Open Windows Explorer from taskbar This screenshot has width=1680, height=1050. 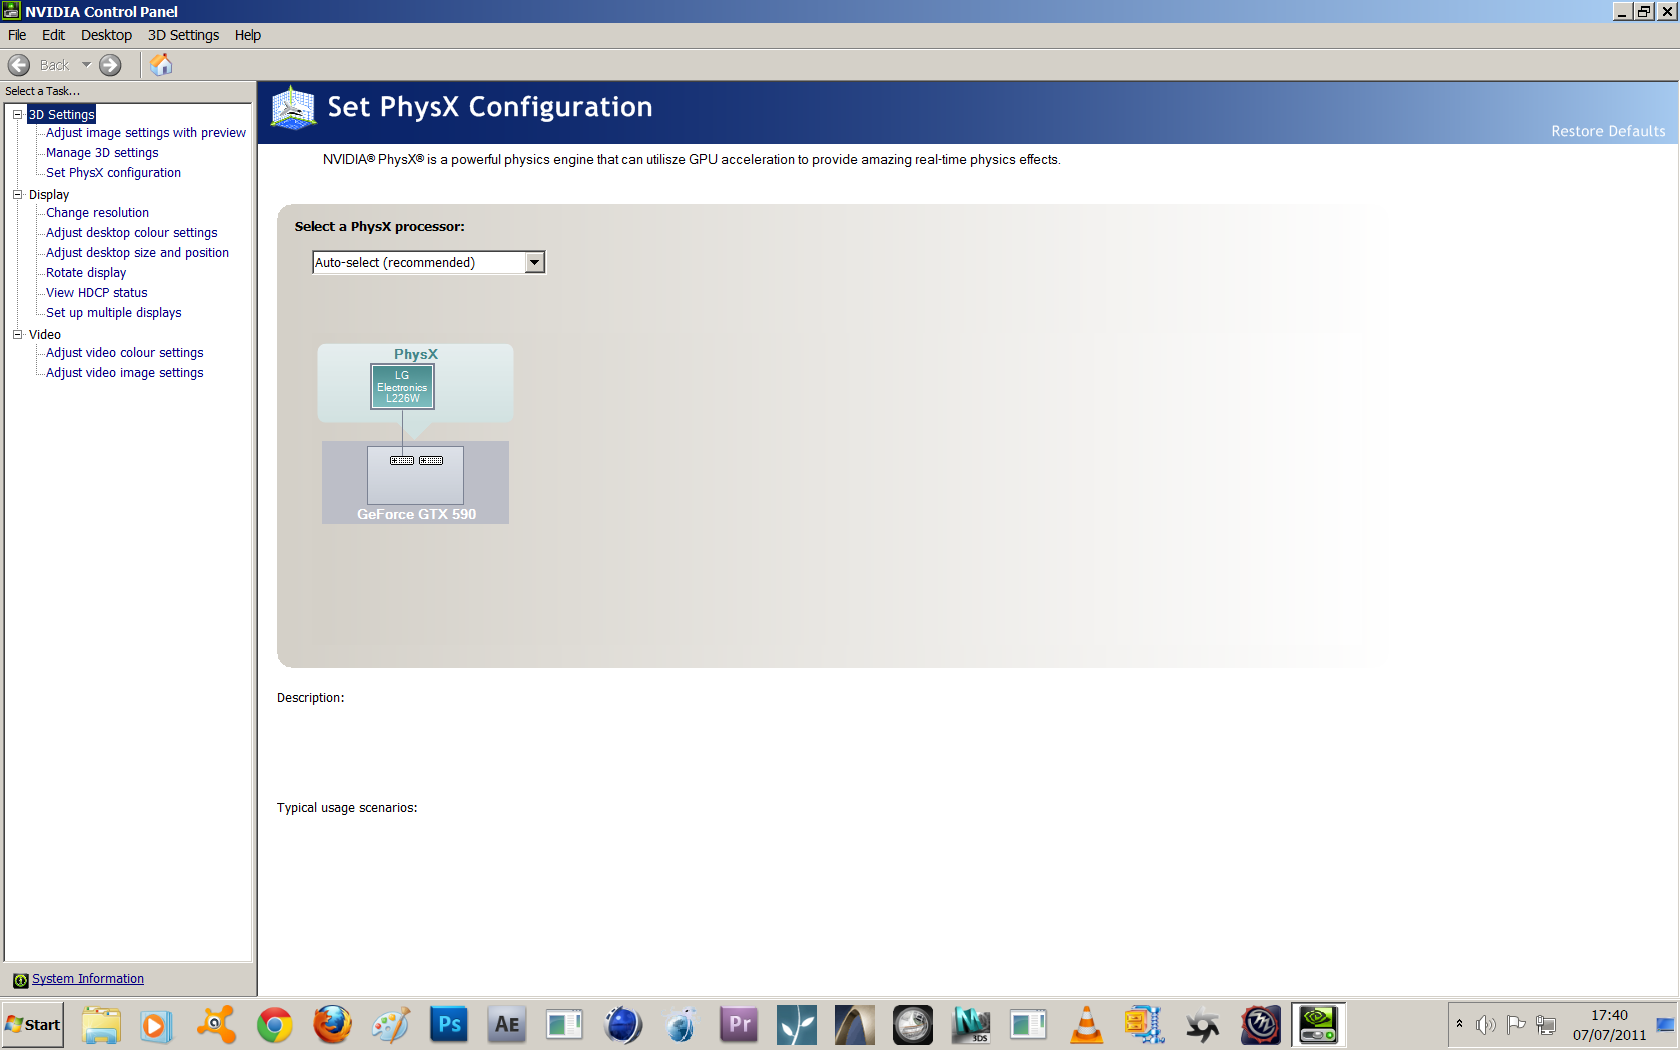pos(101,1025)
